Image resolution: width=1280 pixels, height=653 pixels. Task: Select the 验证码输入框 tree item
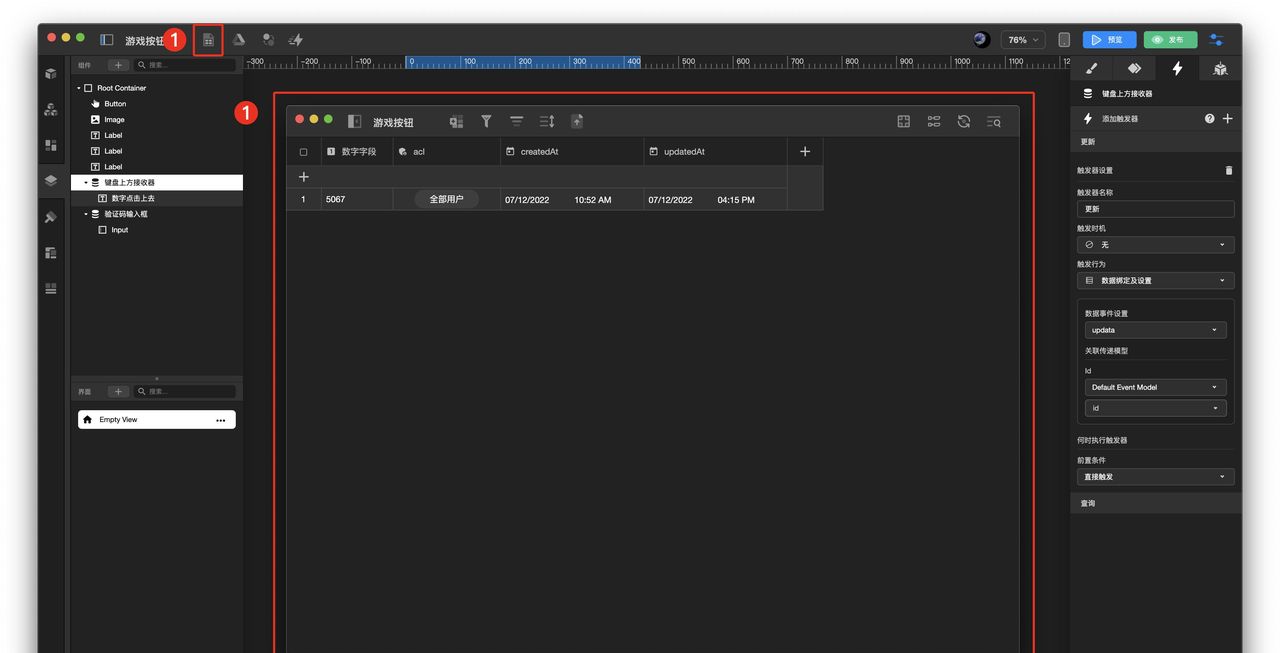point(126,215)
